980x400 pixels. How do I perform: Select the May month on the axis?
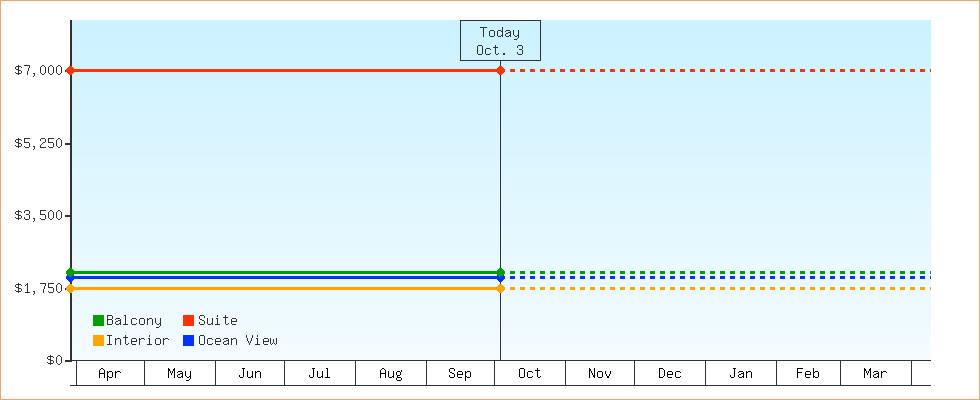pyautogui.click(x=180, y=373)
